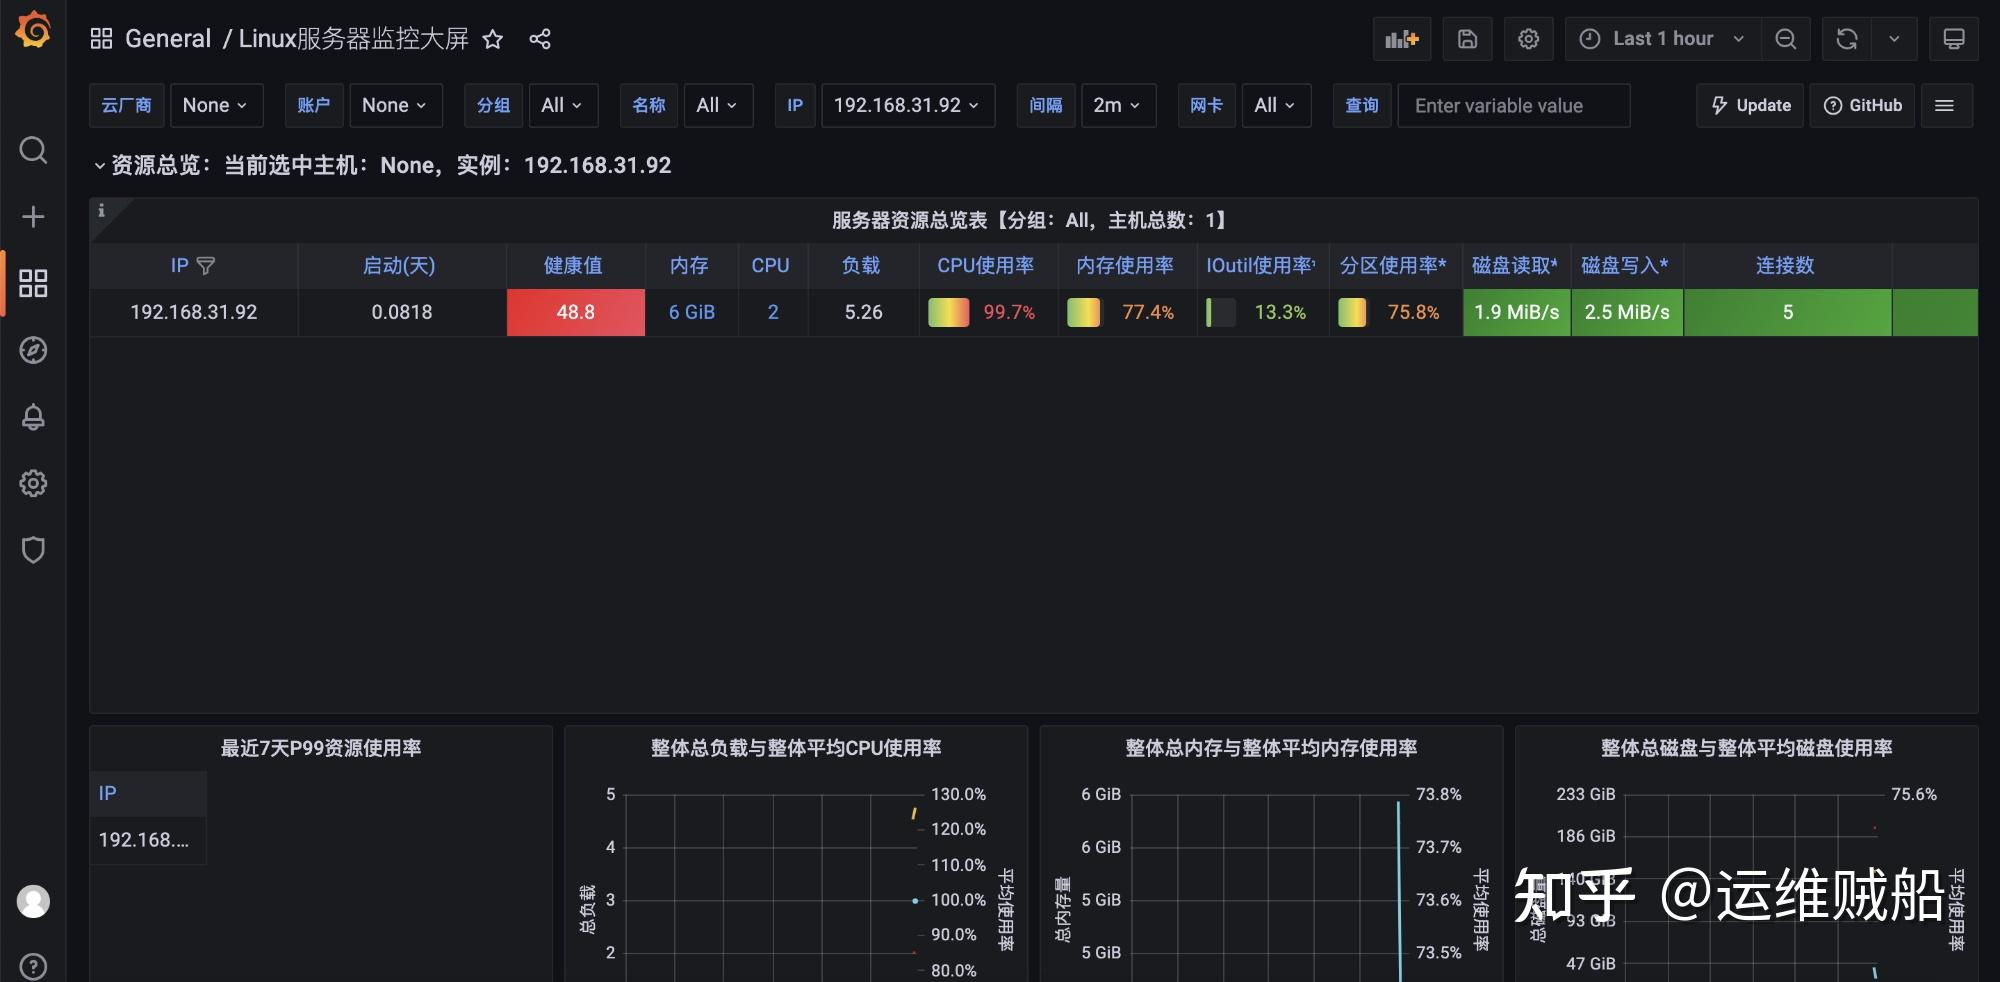
Task: Star this dashboard as favorite
Action: 492,39
